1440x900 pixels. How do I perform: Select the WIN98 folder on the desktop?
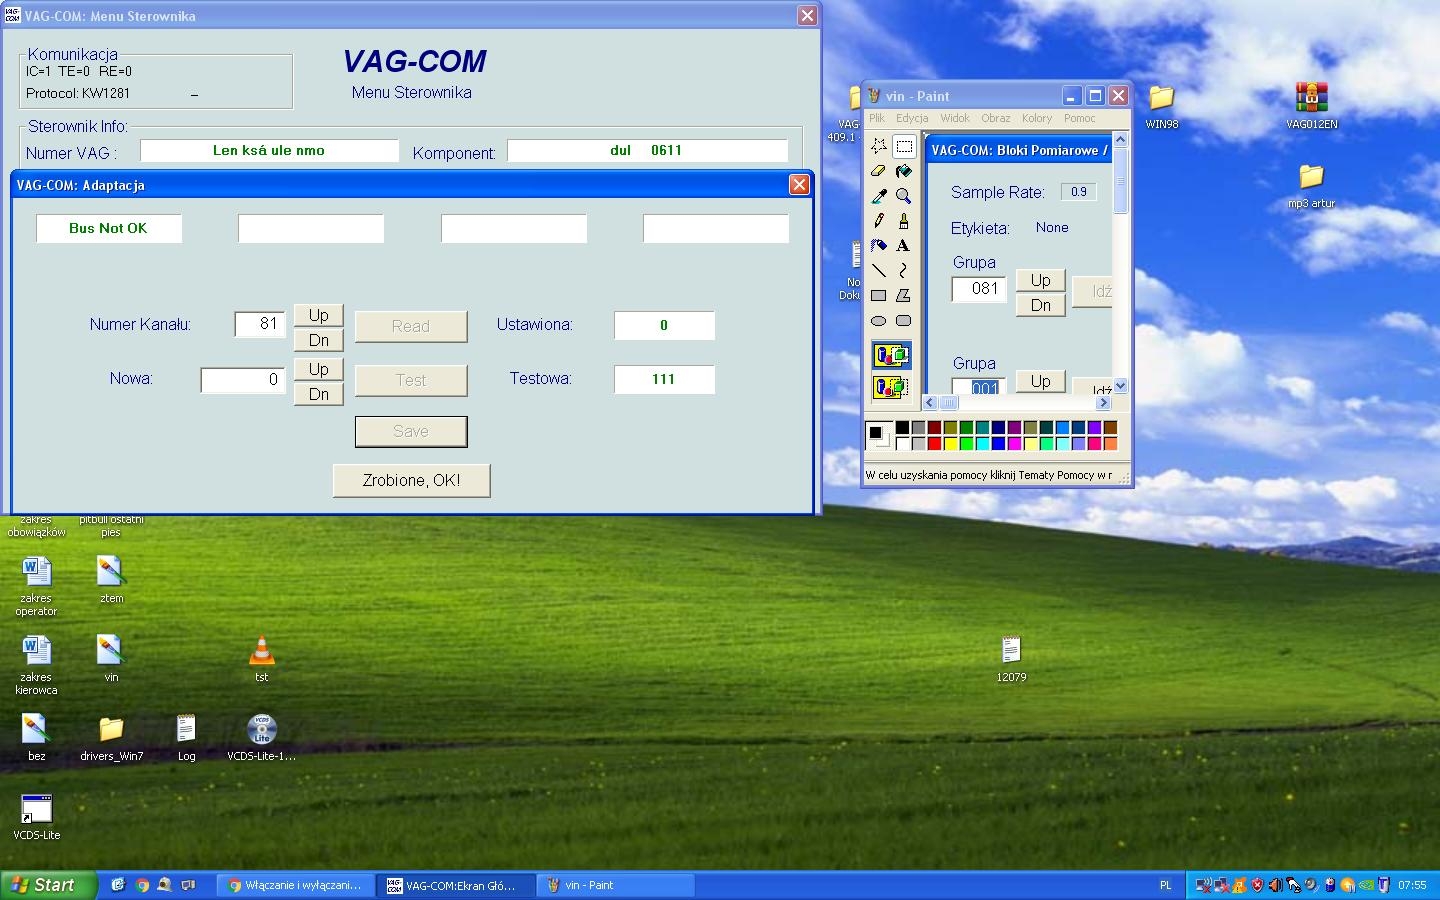pyautogui.click(x=1161, y=106)
